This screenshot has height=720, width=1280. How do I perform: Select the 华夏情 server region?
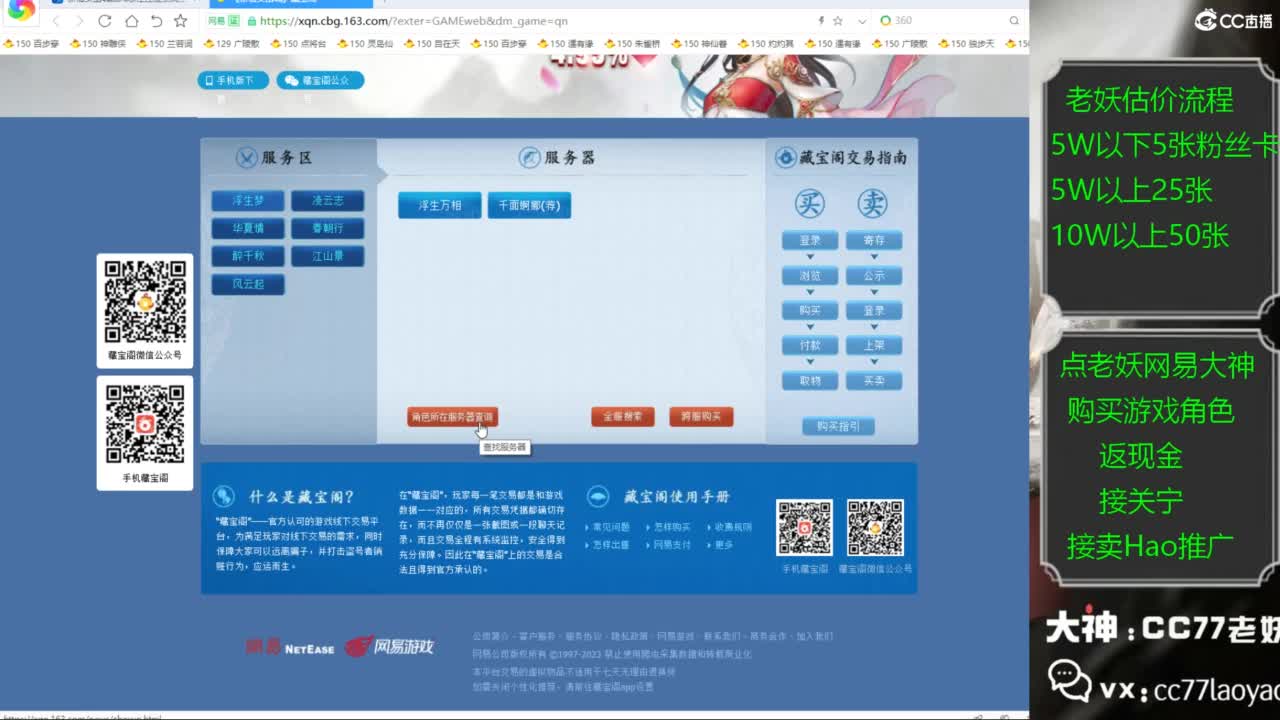[x=248, y=228]
